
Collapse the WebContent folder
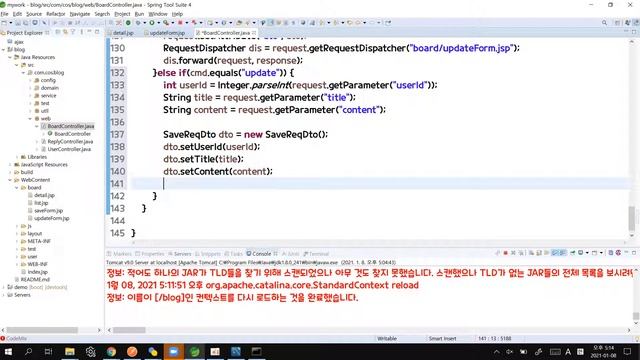(x=10, y=180)
